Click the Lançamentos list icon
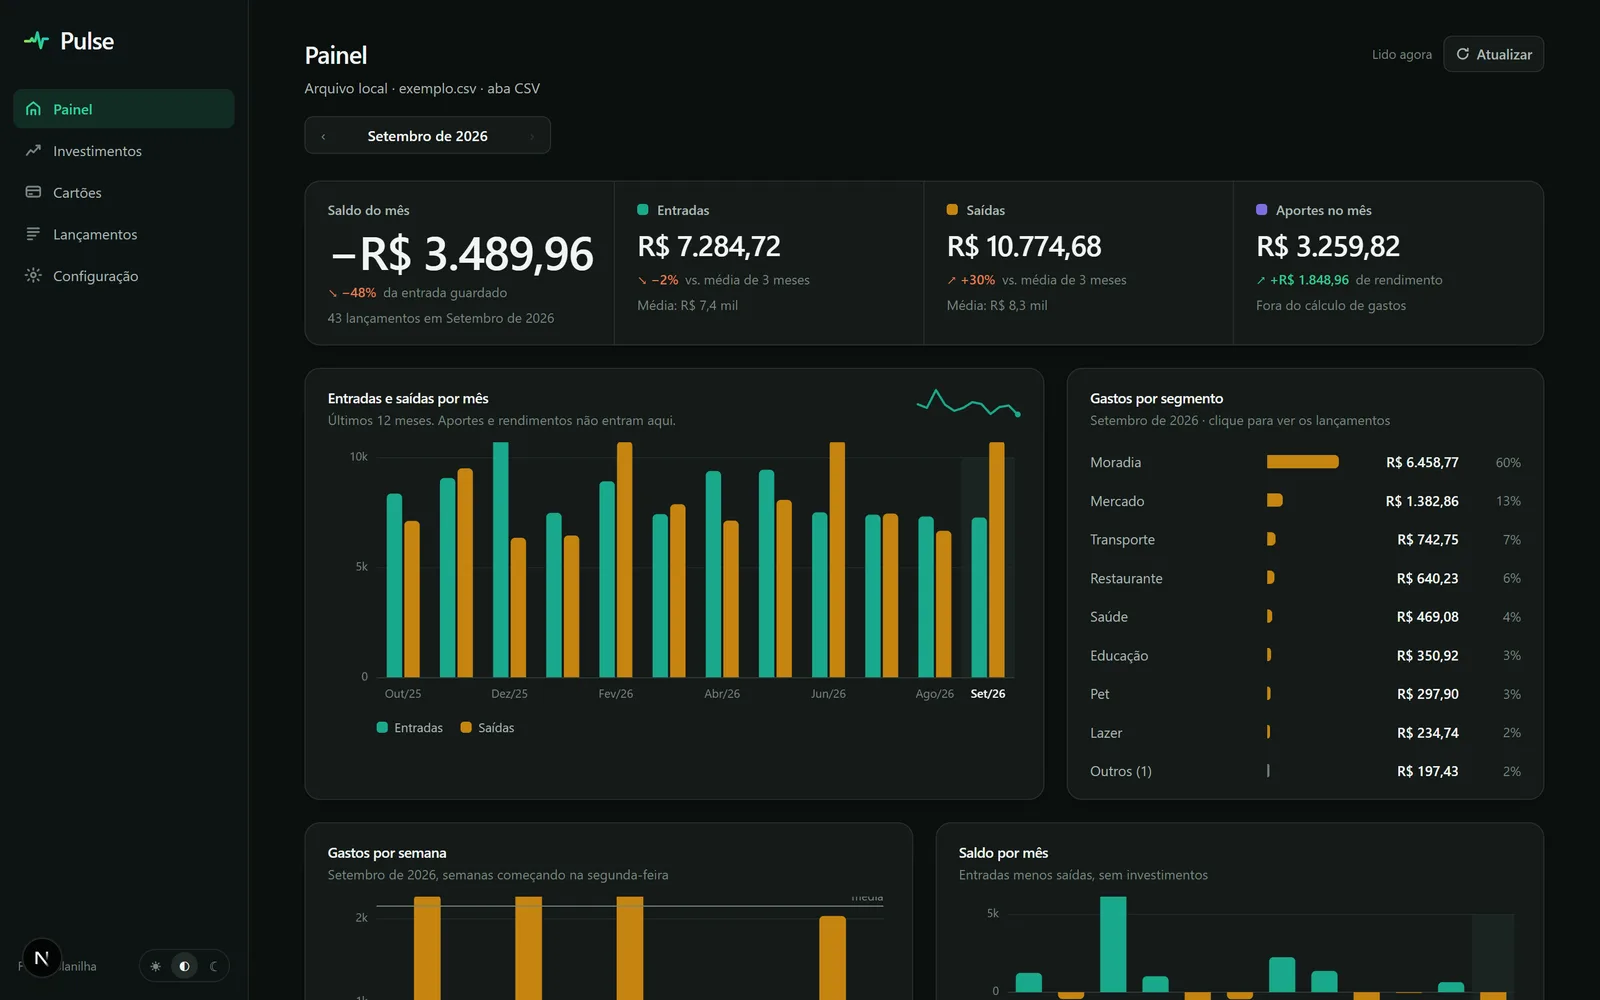The image size is (1600, 1000). pyautogui.click(x=33, y=234)
